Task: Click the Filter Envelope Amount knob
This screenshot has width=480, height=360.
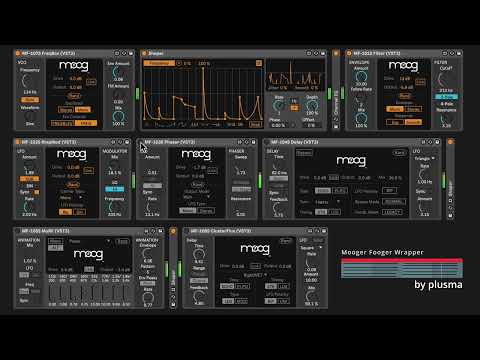Action: click(361, 77)
